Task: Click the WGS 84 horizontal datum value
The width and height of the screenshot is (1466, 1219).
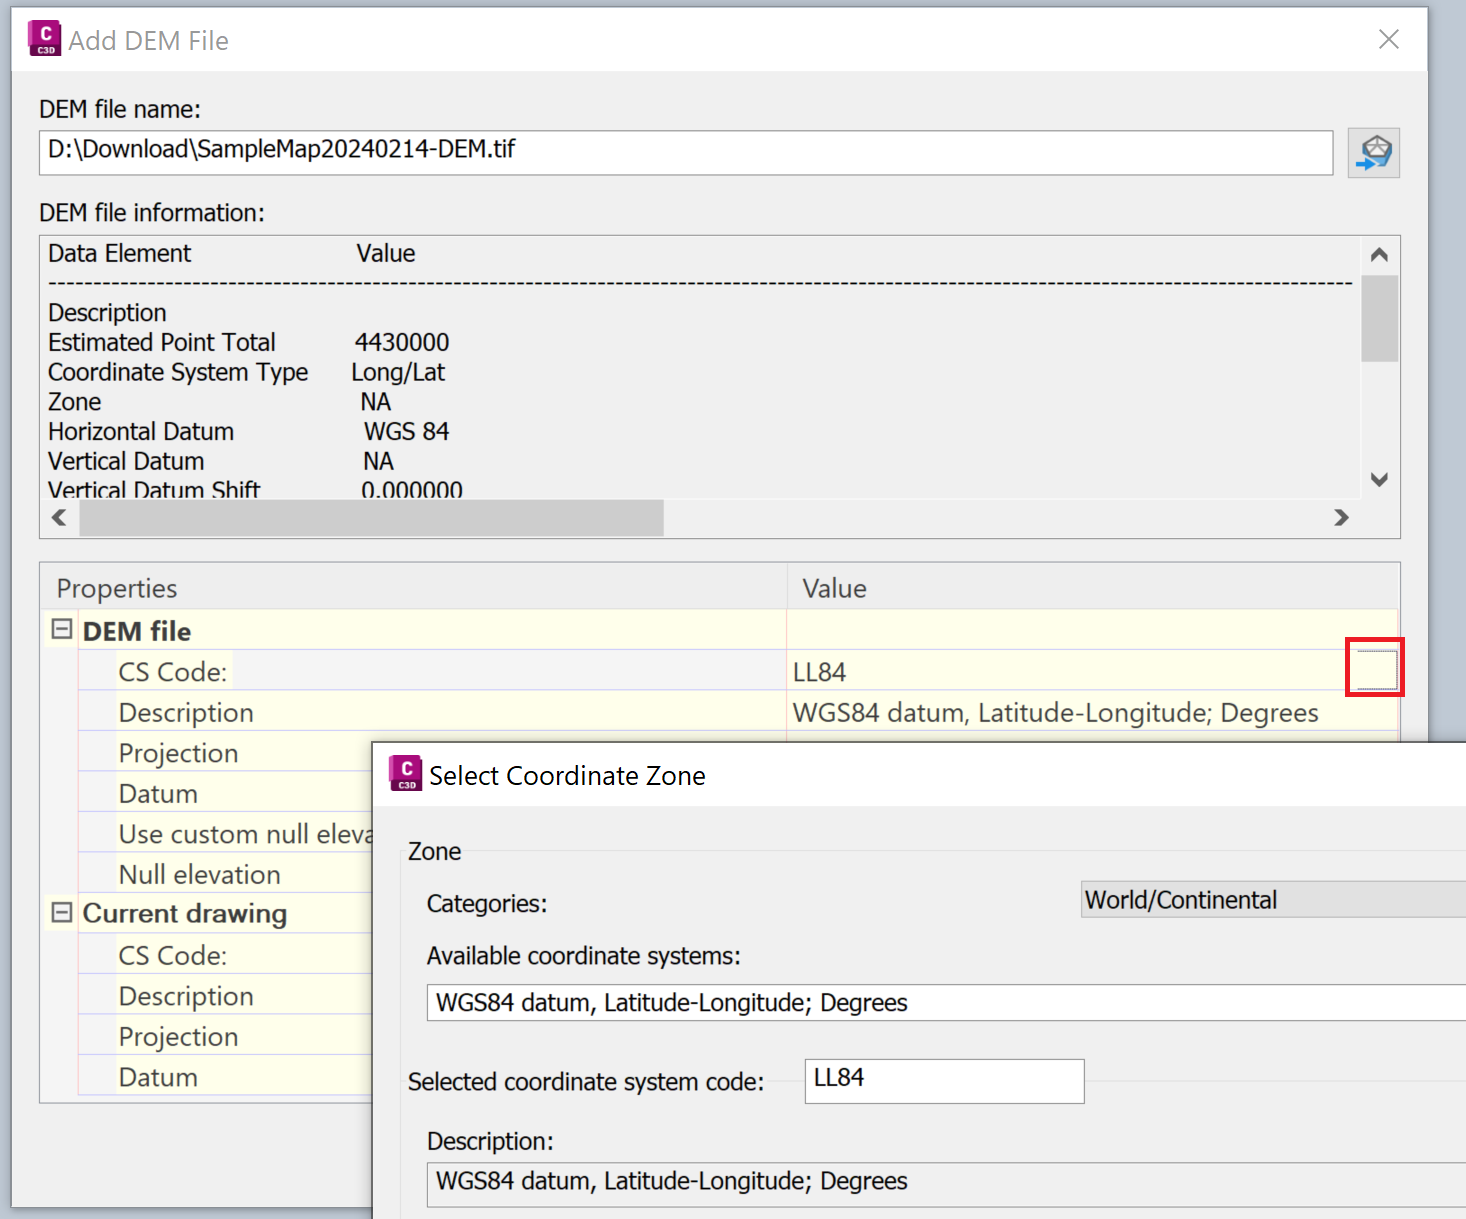Action: [406, 431]
